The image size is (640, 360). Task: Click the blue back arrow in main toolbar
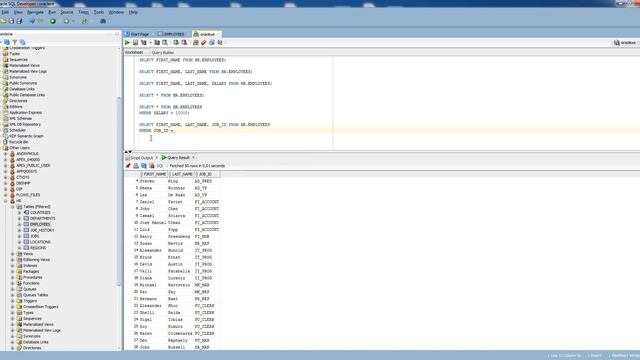point(32,21)
